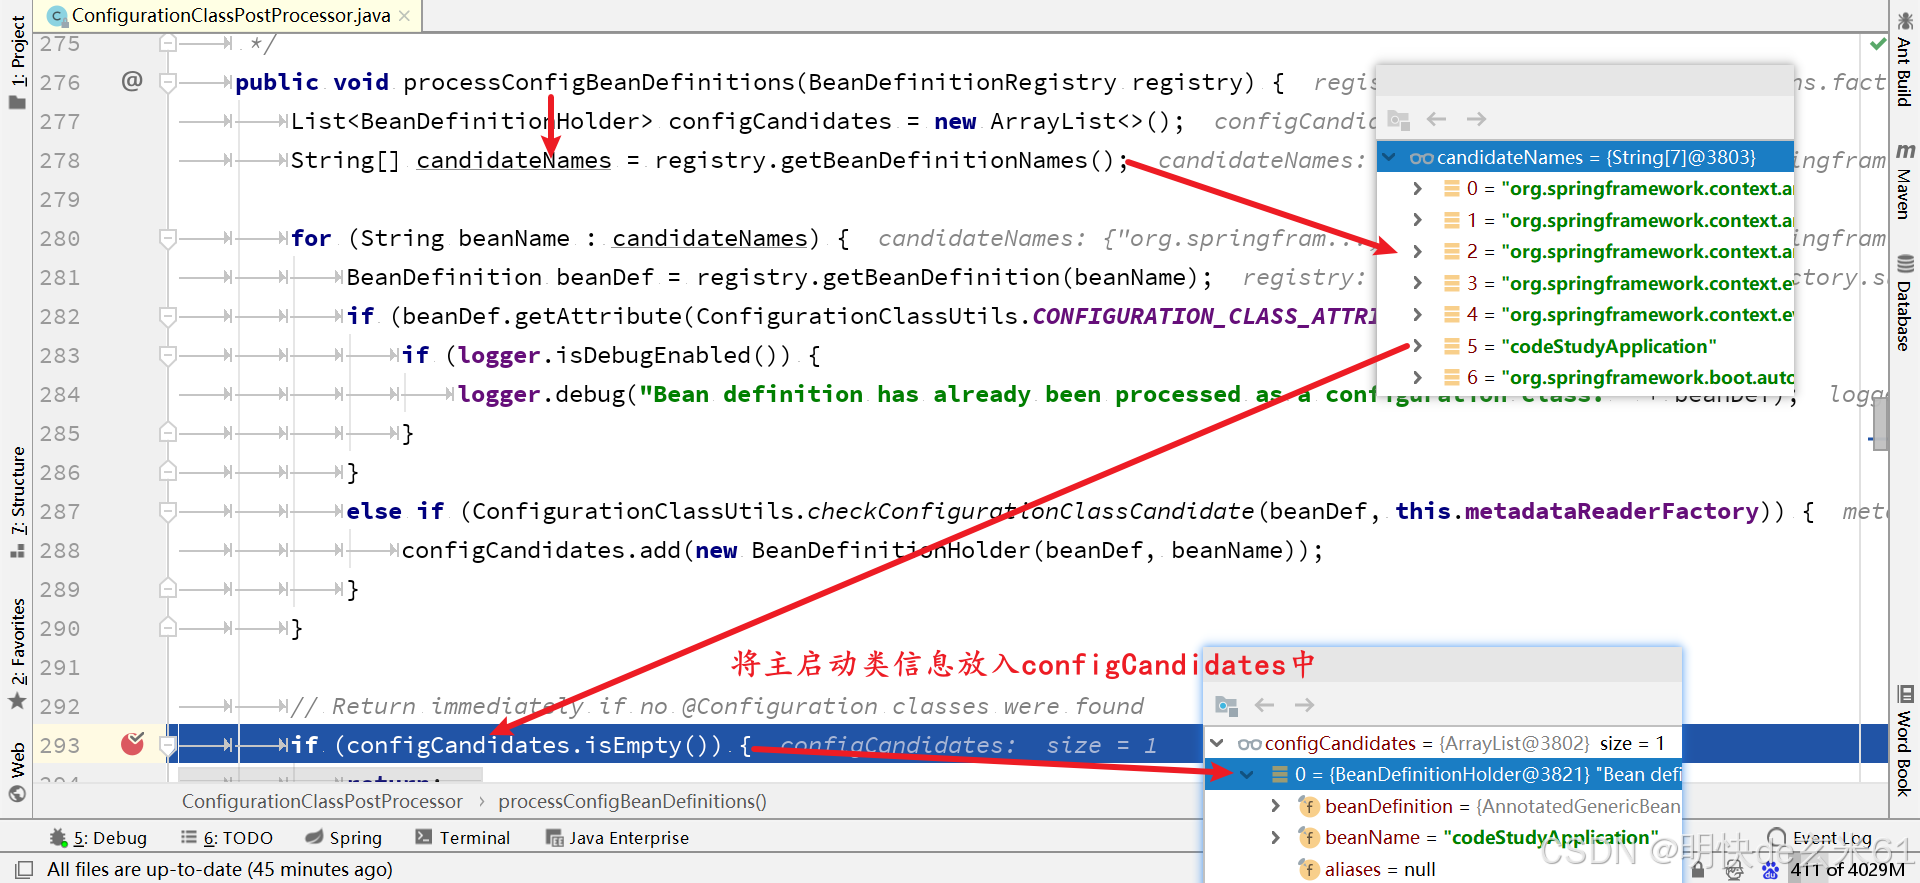Collapse the method fold marker on line 276
Viewport: 1920px width, 883px height.
[168, 82]
